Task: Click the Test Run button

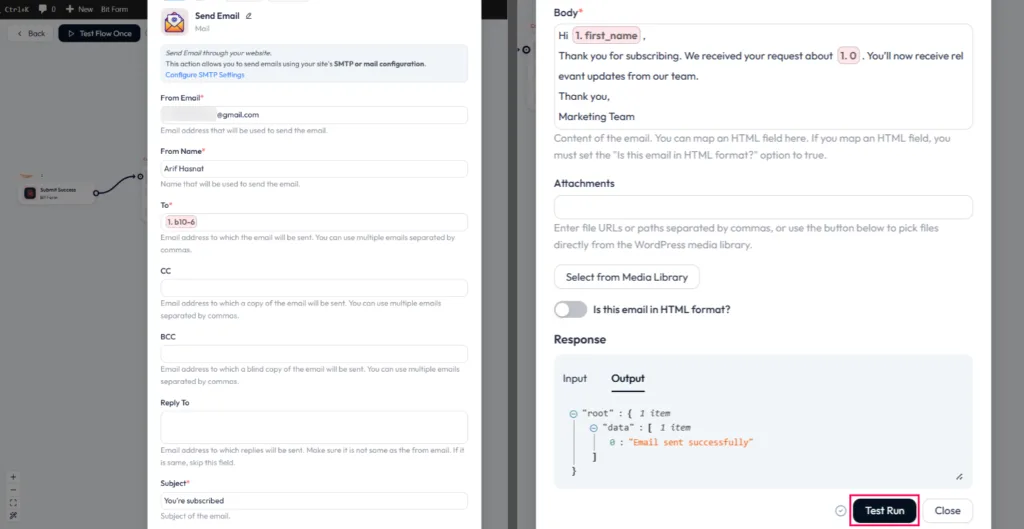Action: point(884,511)
